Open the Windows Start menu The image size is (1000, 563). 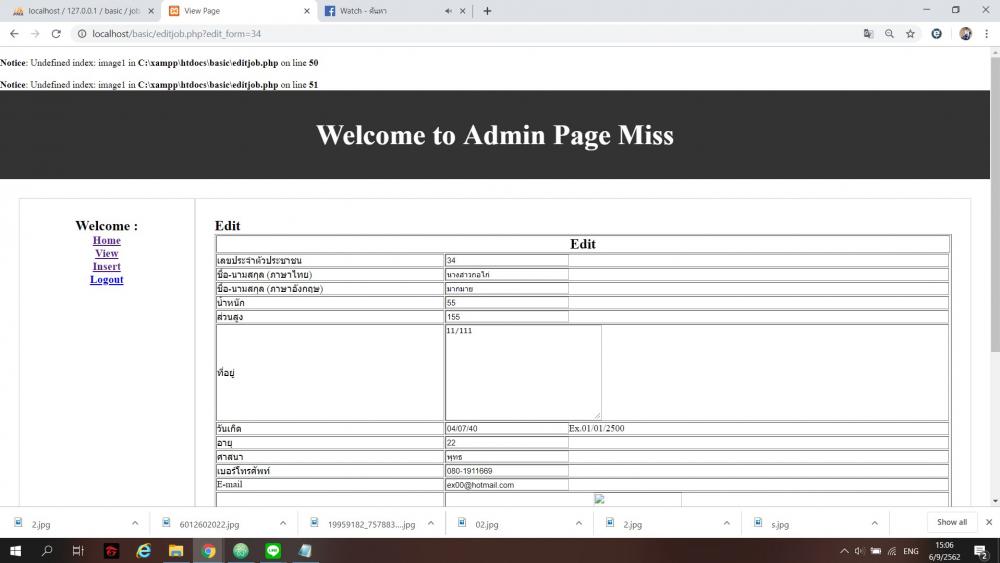click(x=15, y=551)
